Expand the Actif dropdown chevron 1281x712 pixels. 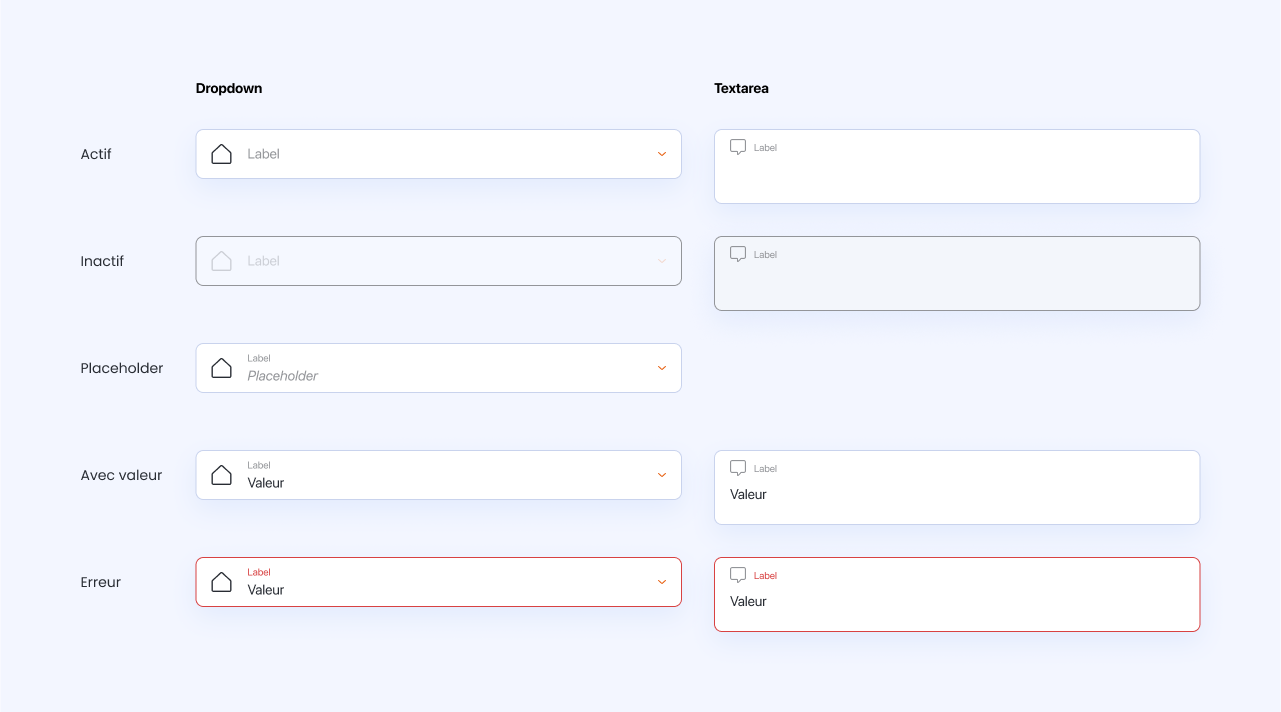661,154
